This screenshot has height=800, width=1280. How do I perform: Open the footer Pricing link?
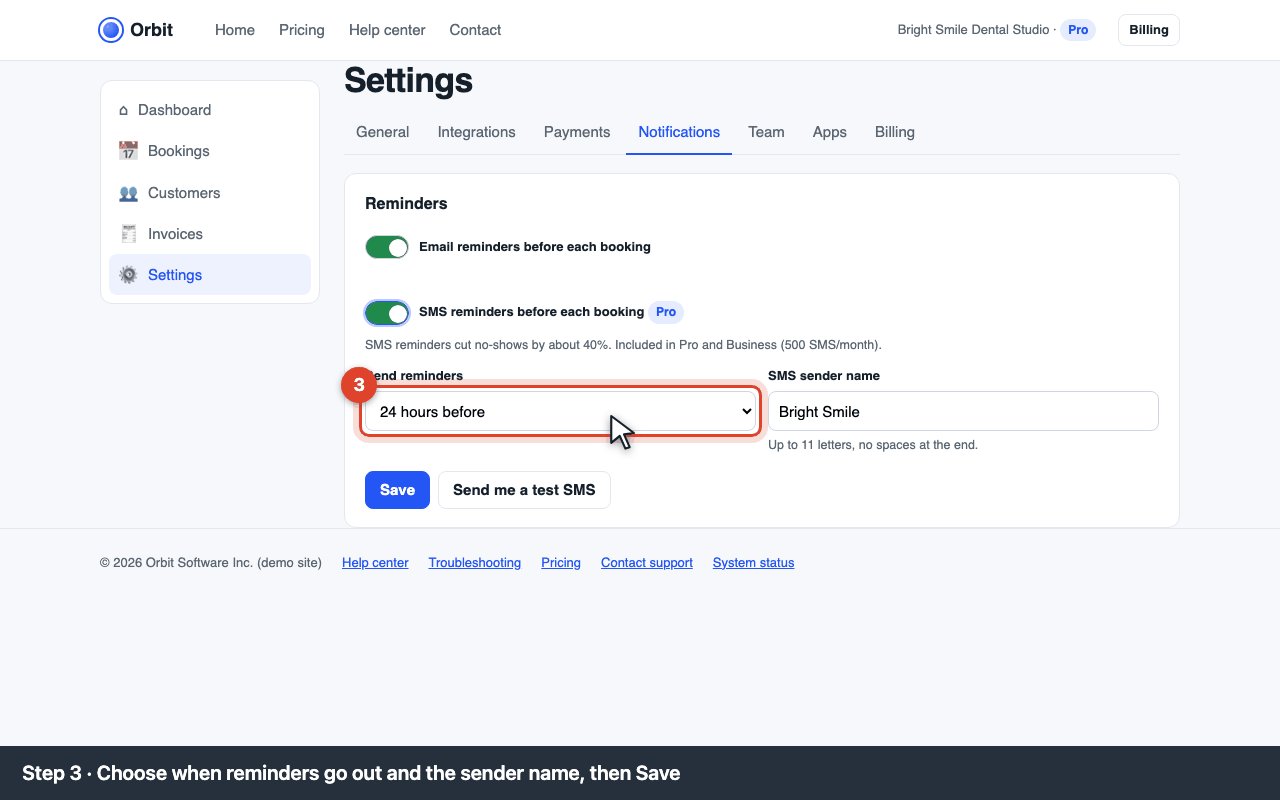(x=561, y=563)
